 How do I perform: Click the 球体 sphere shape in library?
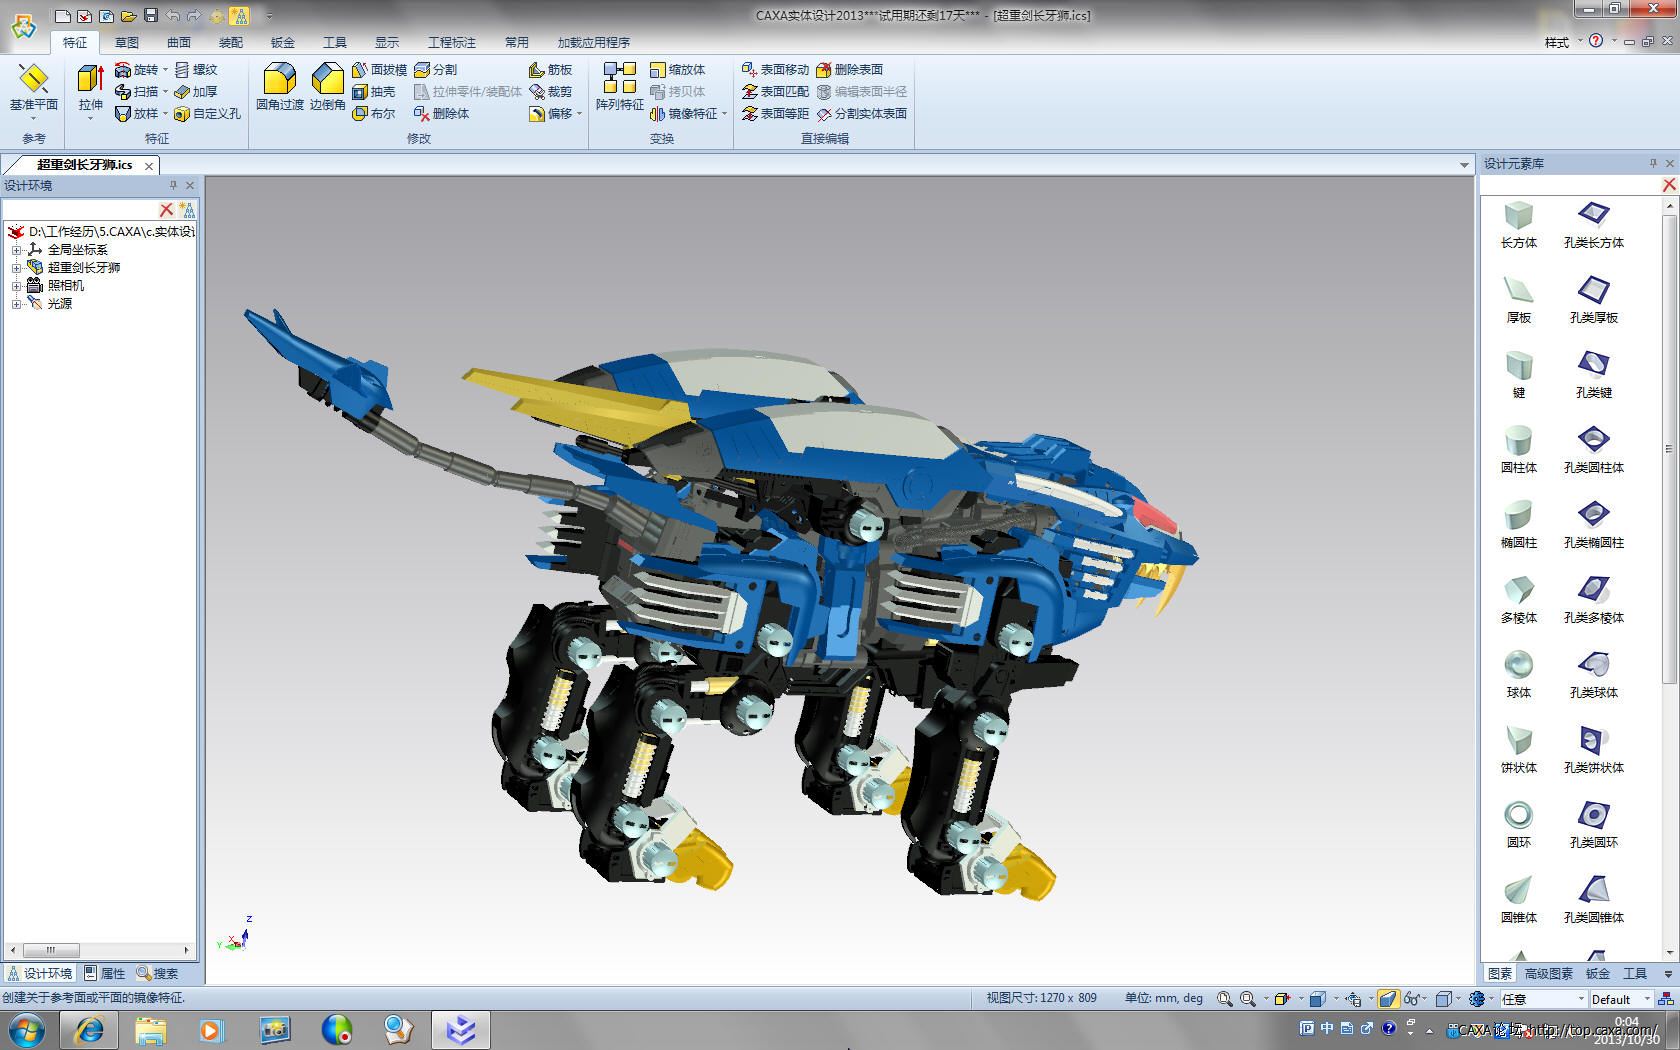click(1518, 675)
